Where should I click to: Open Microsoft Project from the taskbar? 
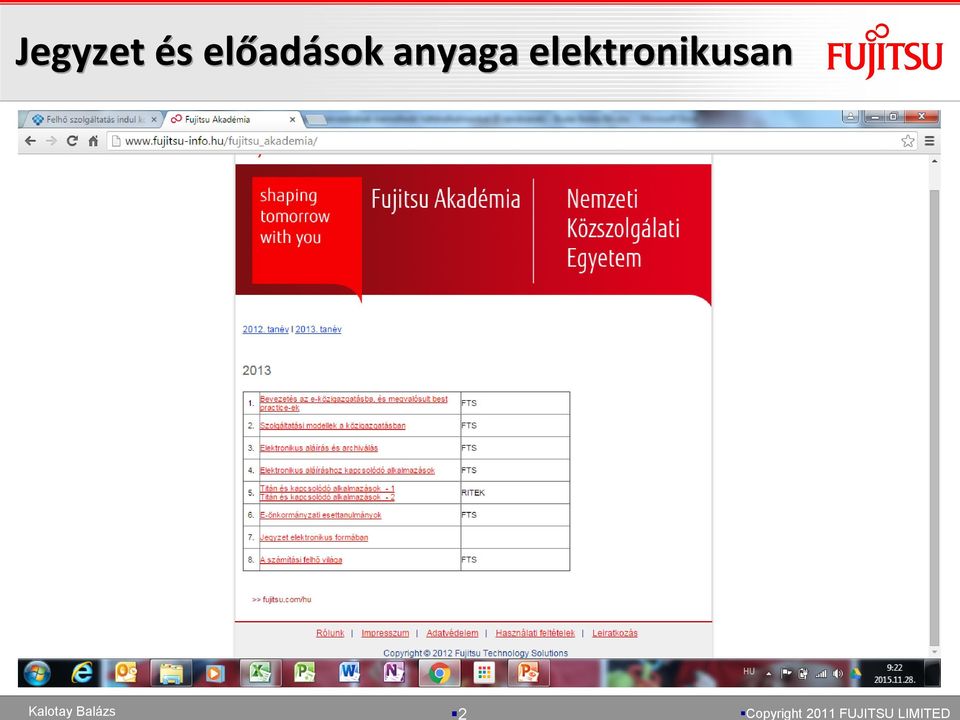[x=304, y=673]
